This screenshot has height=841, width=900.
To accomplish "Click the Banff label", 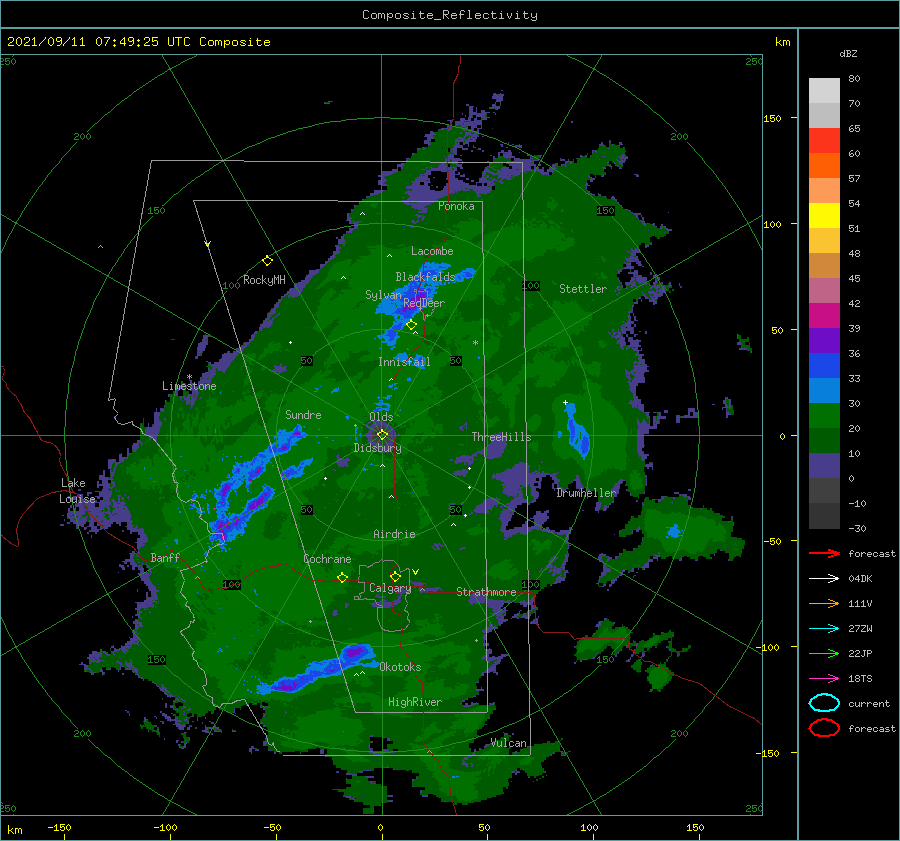I will click(x=165, y=557).
